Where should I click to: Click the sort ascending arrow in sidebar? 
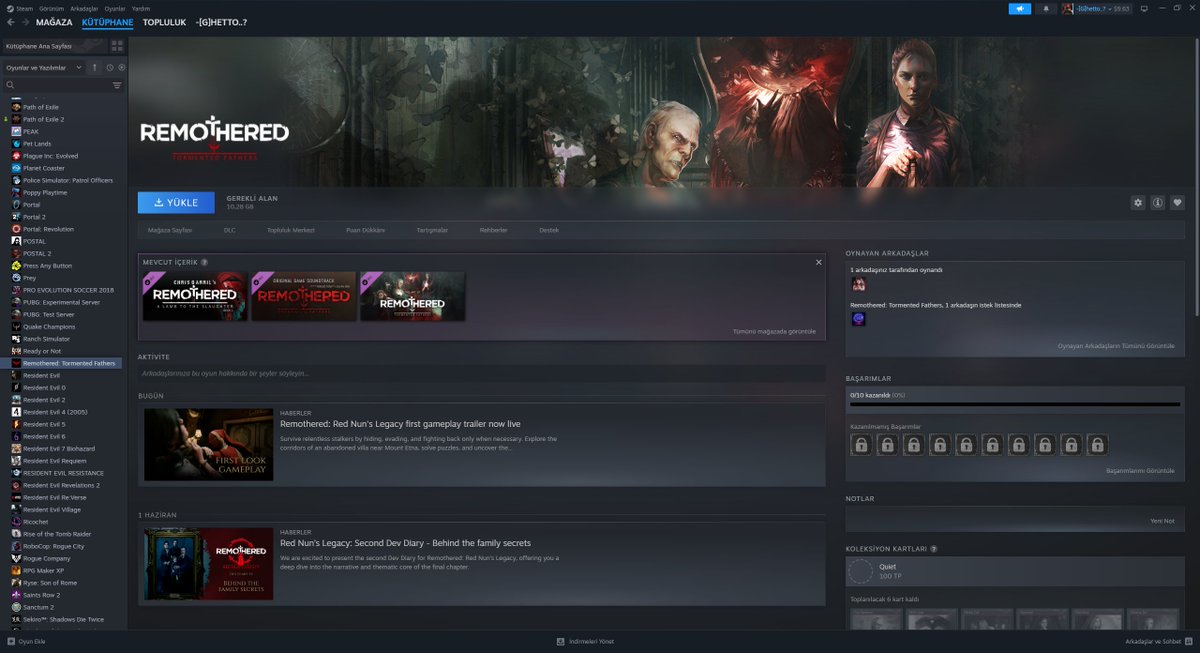pos(95,67)
